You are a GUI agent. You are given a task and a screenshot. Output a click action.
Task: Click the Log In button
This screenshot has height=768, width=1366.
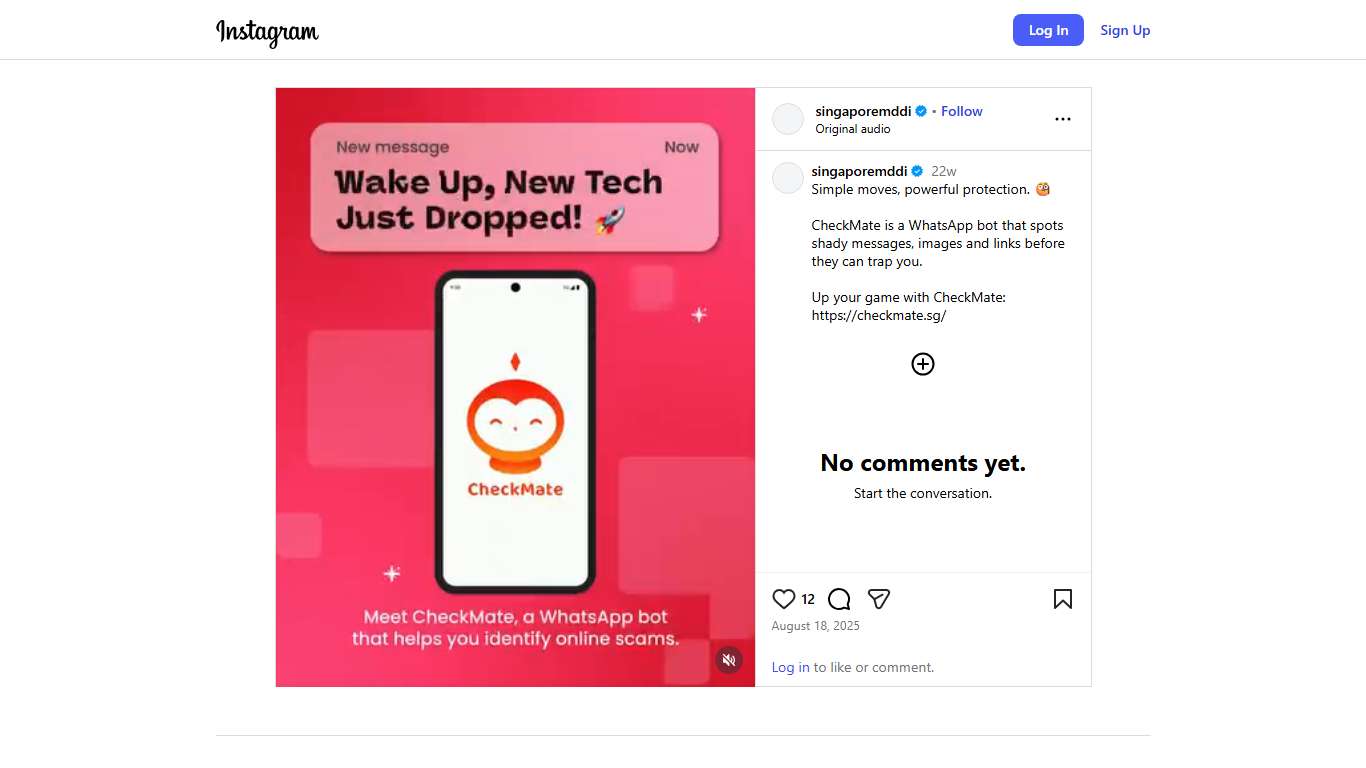[1048, 30]
